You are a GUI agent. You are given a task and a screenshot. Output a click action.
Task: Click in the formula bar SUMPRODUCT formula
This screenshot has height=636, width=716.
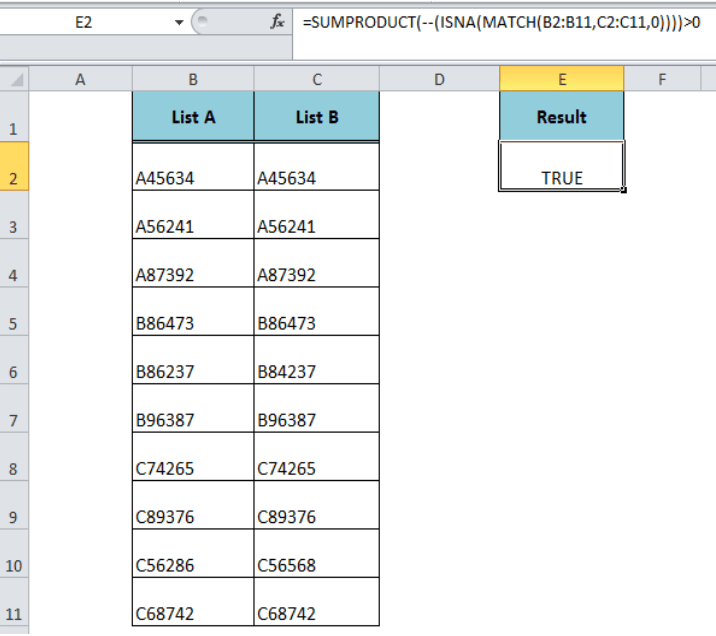(501, 22)
